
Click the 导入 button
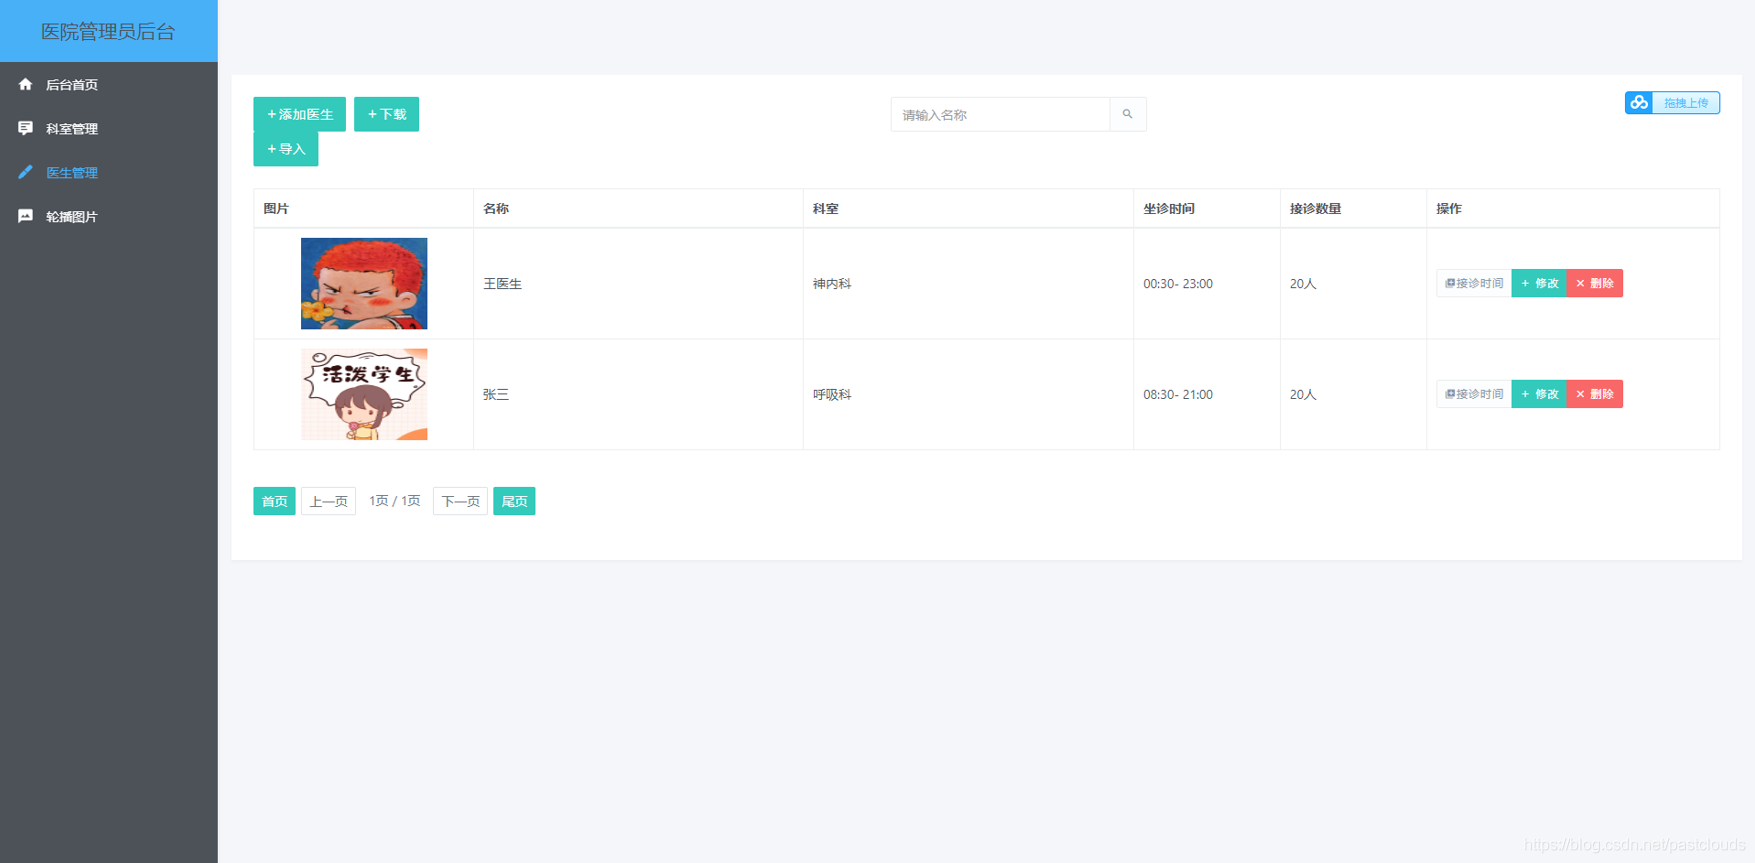tap(286, 149)
